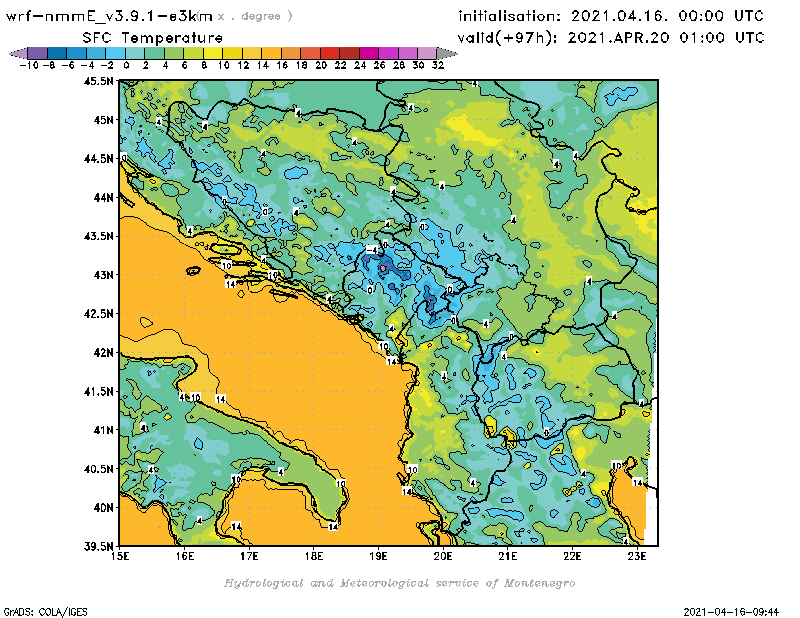Select the 17E longitude axis label
Screen dimensions: 800x618
(249, 556)
